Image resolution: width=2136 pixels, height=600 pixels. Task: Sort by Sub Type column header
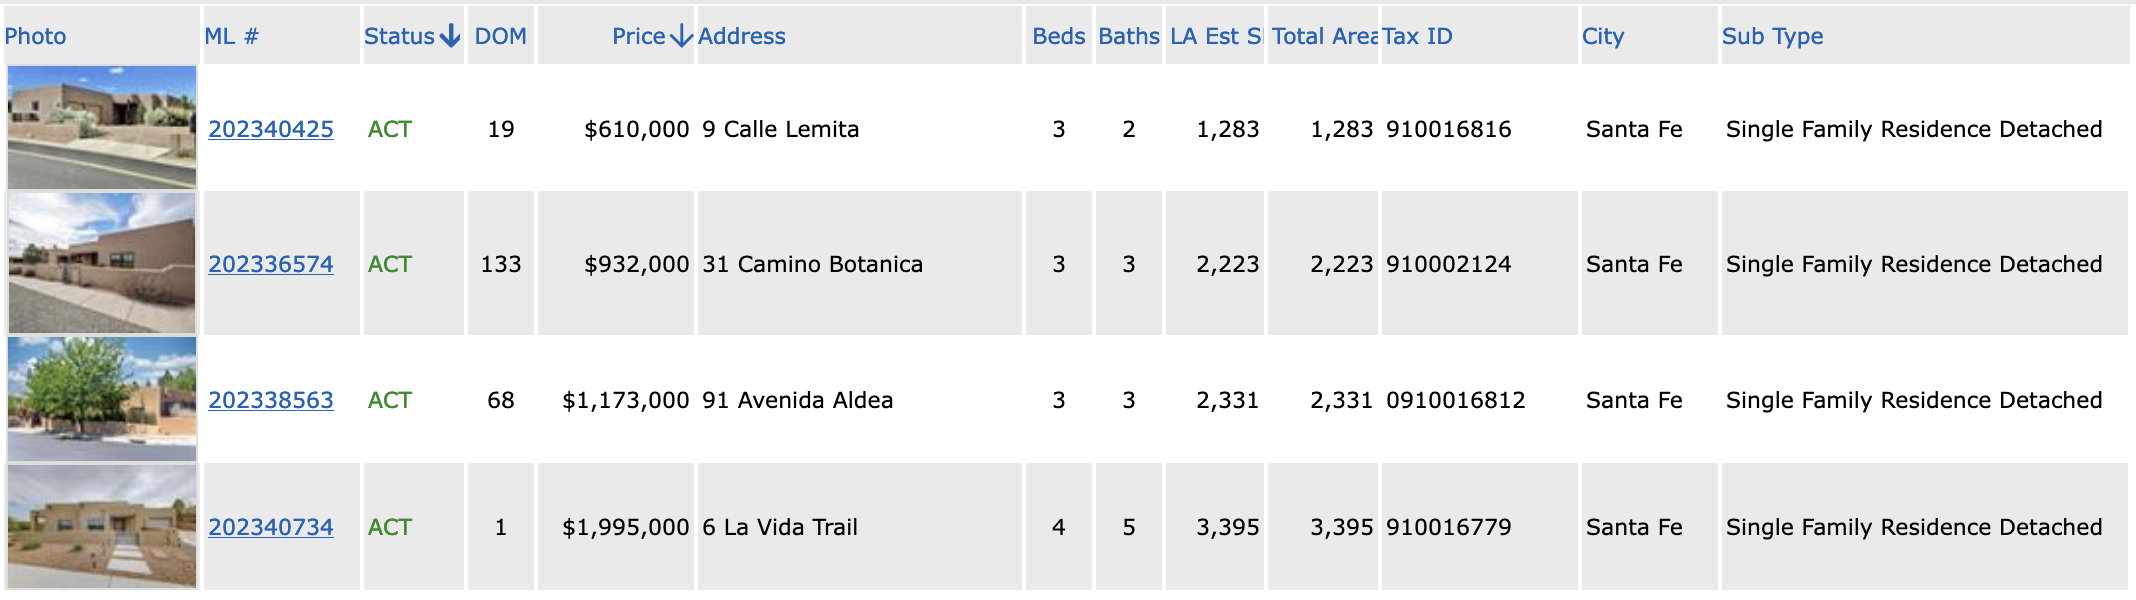[1773, 37]
